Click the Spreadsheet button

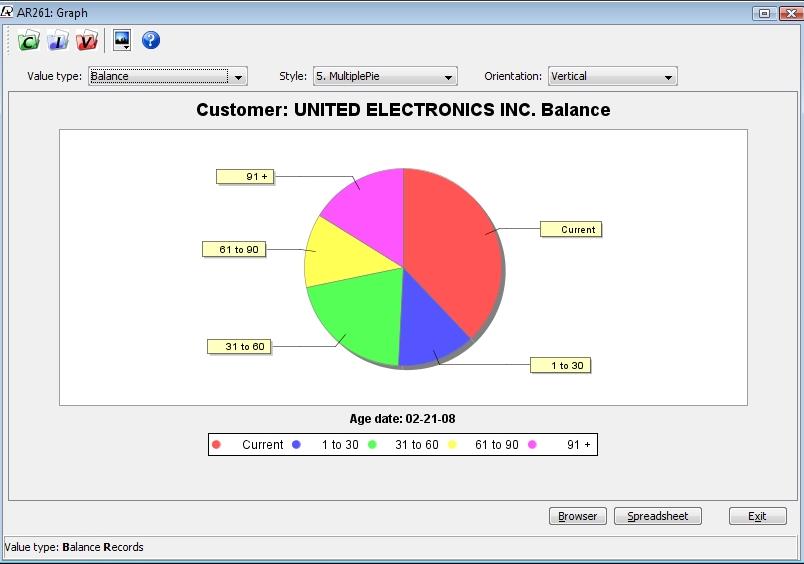[x=658, y=516]
